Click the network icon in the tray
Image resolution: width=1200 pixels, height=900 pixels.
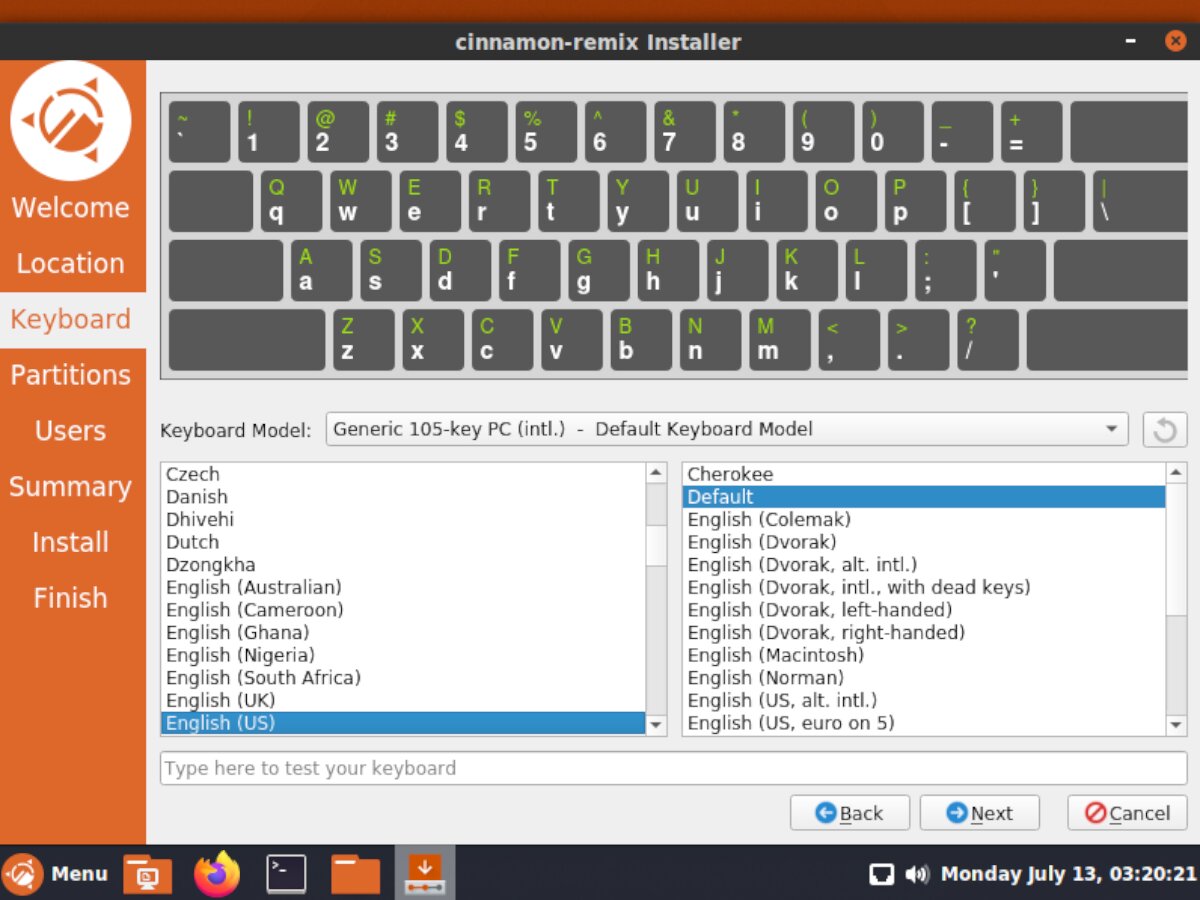[x=882, y=873]
